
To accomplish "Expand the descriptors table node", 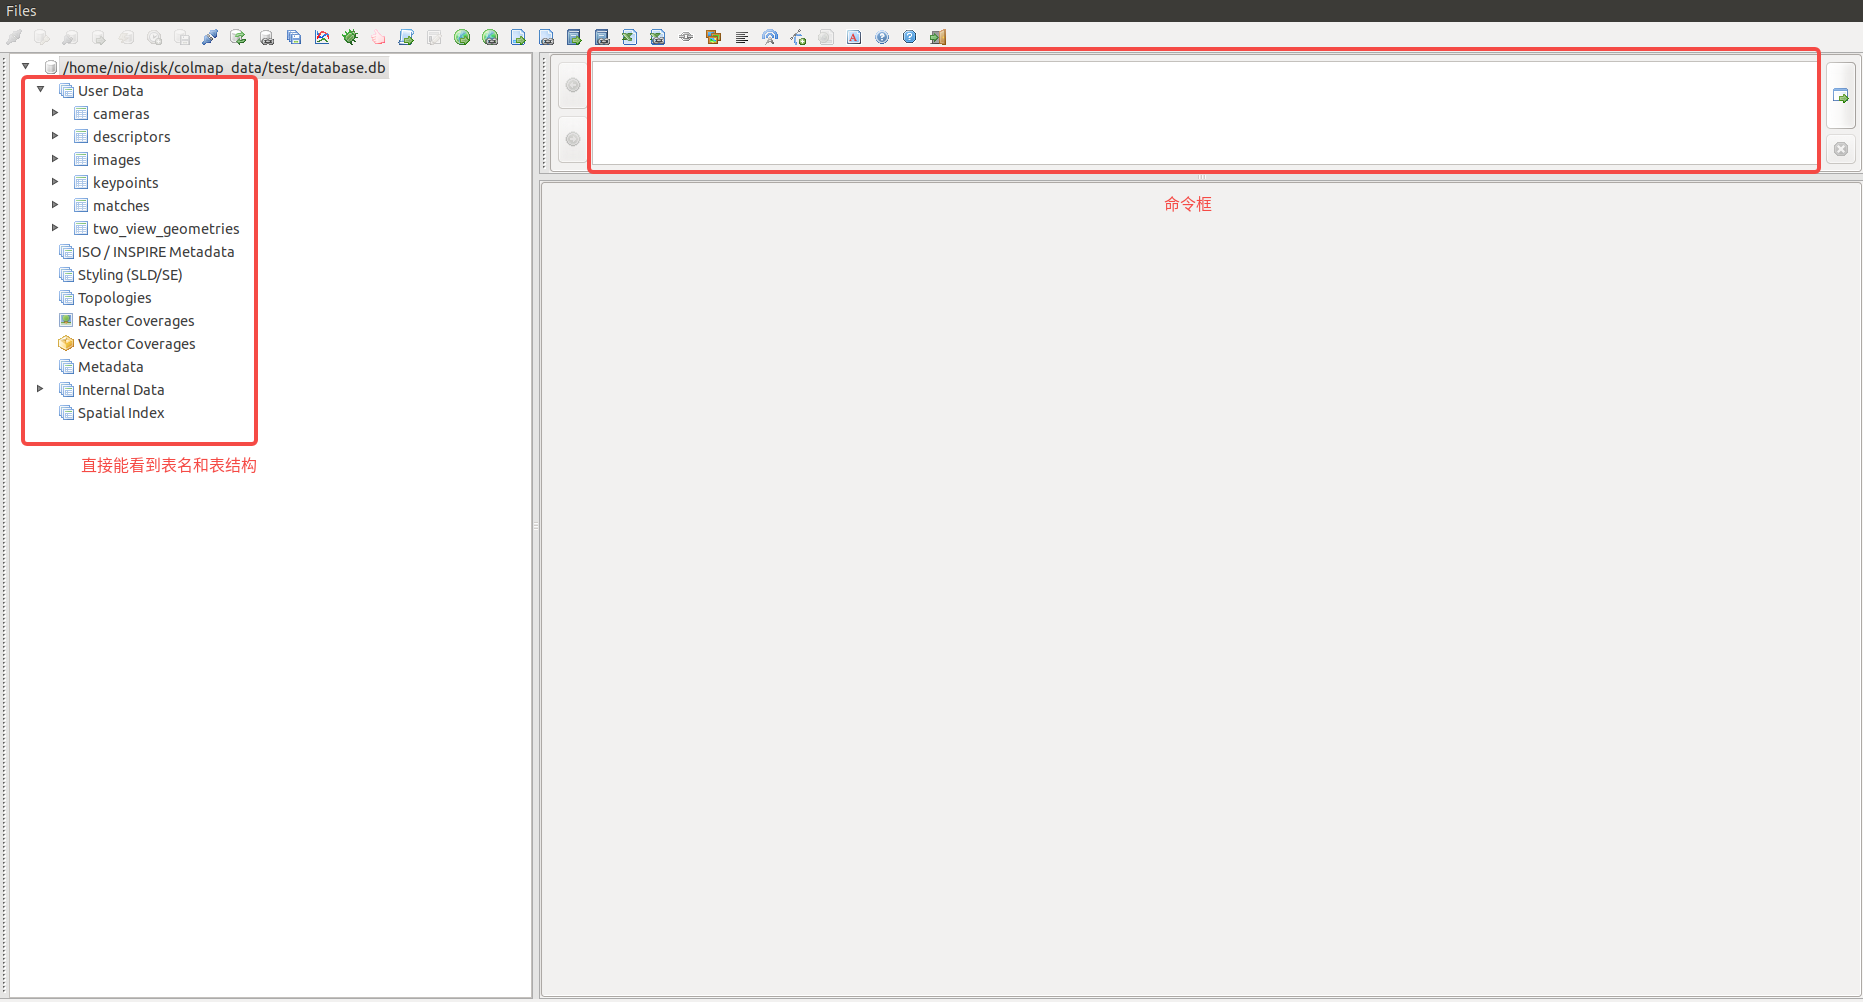I will [x=56, y=135].
